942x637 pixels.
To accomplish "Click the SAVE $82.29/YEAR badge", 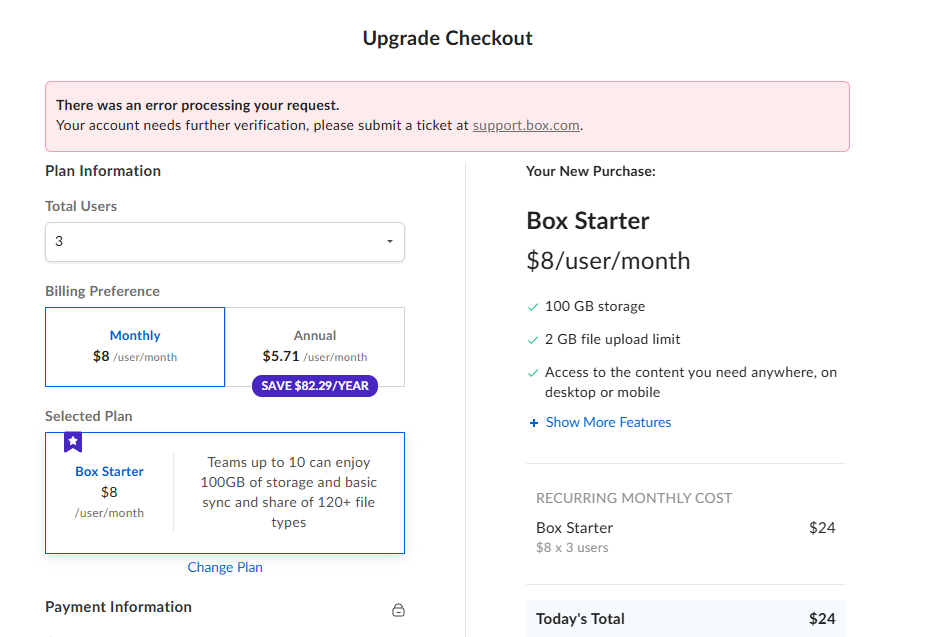I will (x=315, y=386).
